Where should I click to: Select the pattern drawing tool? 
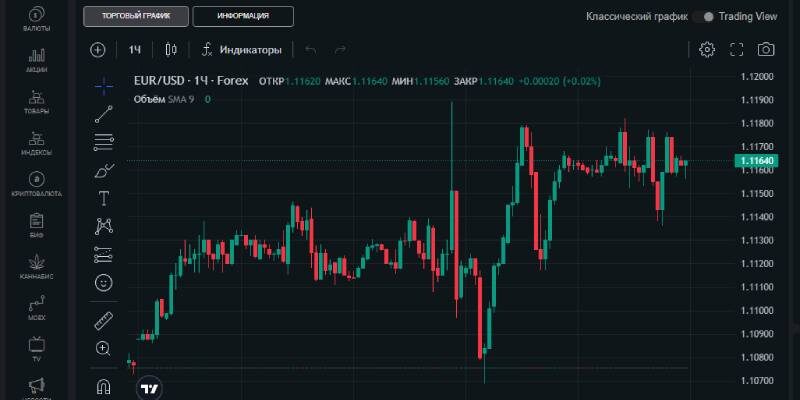point(104,226)
